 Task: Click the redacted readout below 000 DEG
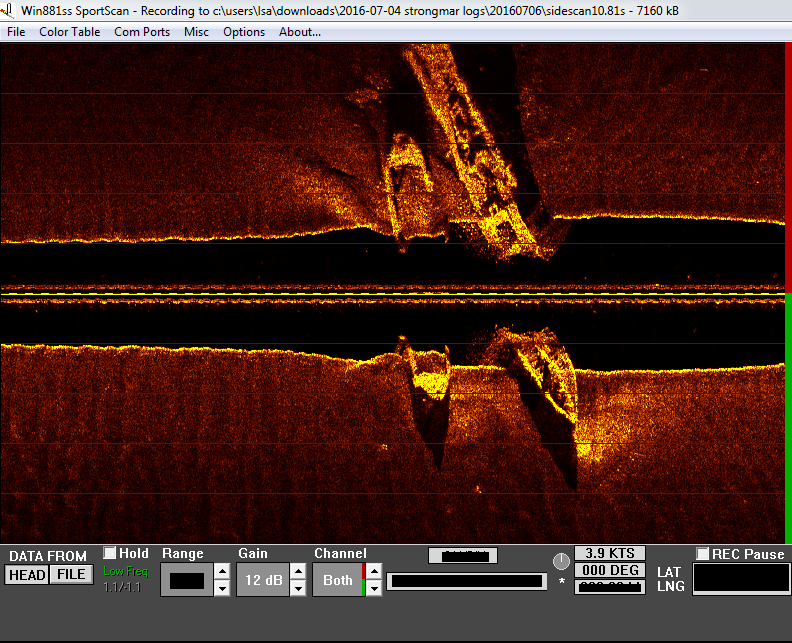click(610, 587)
